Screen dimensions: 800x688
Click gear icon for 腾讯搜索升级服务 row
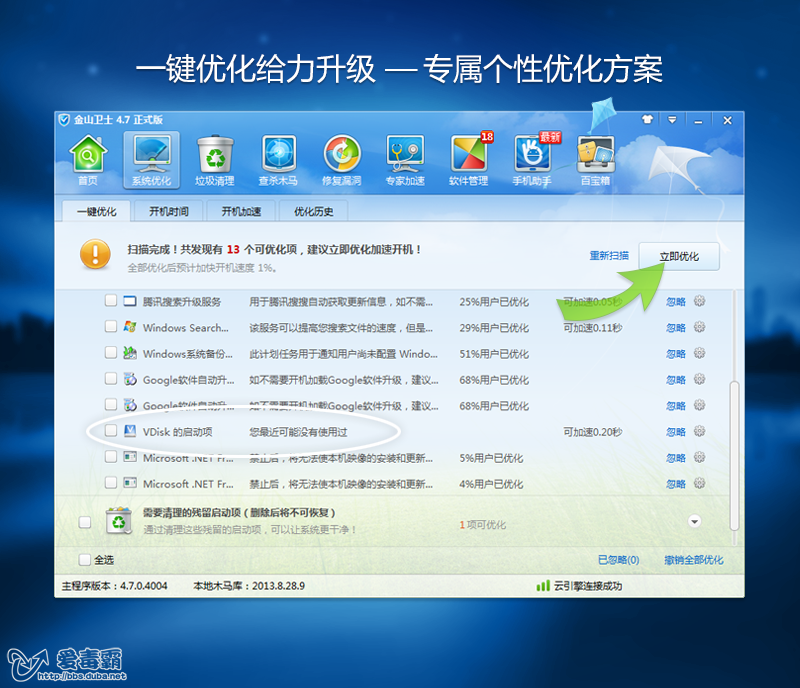tap(700, 301)
